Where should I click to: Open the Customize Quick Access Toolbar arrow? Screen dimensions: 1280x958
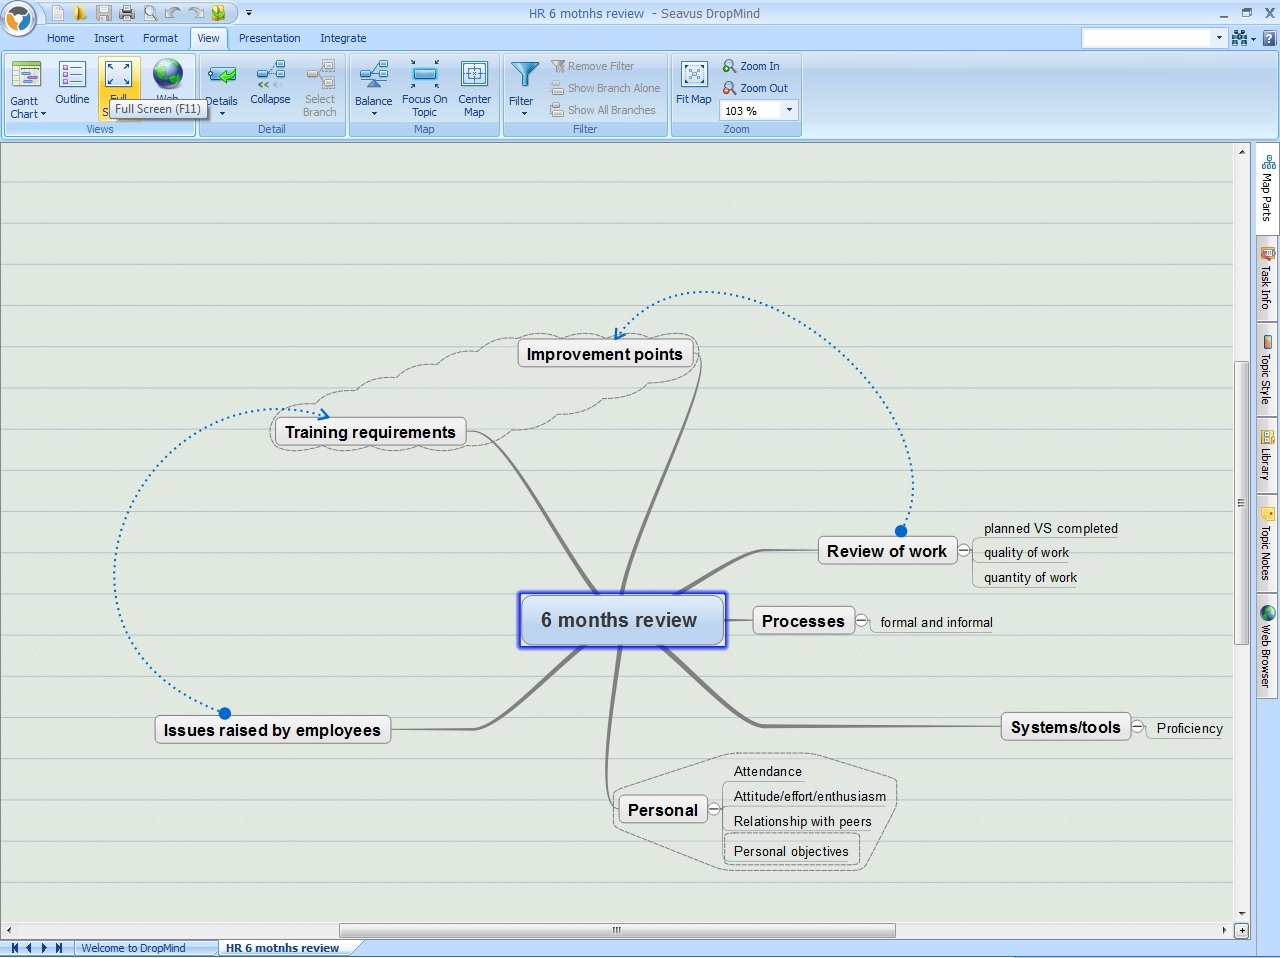click(x=249, y=13)
